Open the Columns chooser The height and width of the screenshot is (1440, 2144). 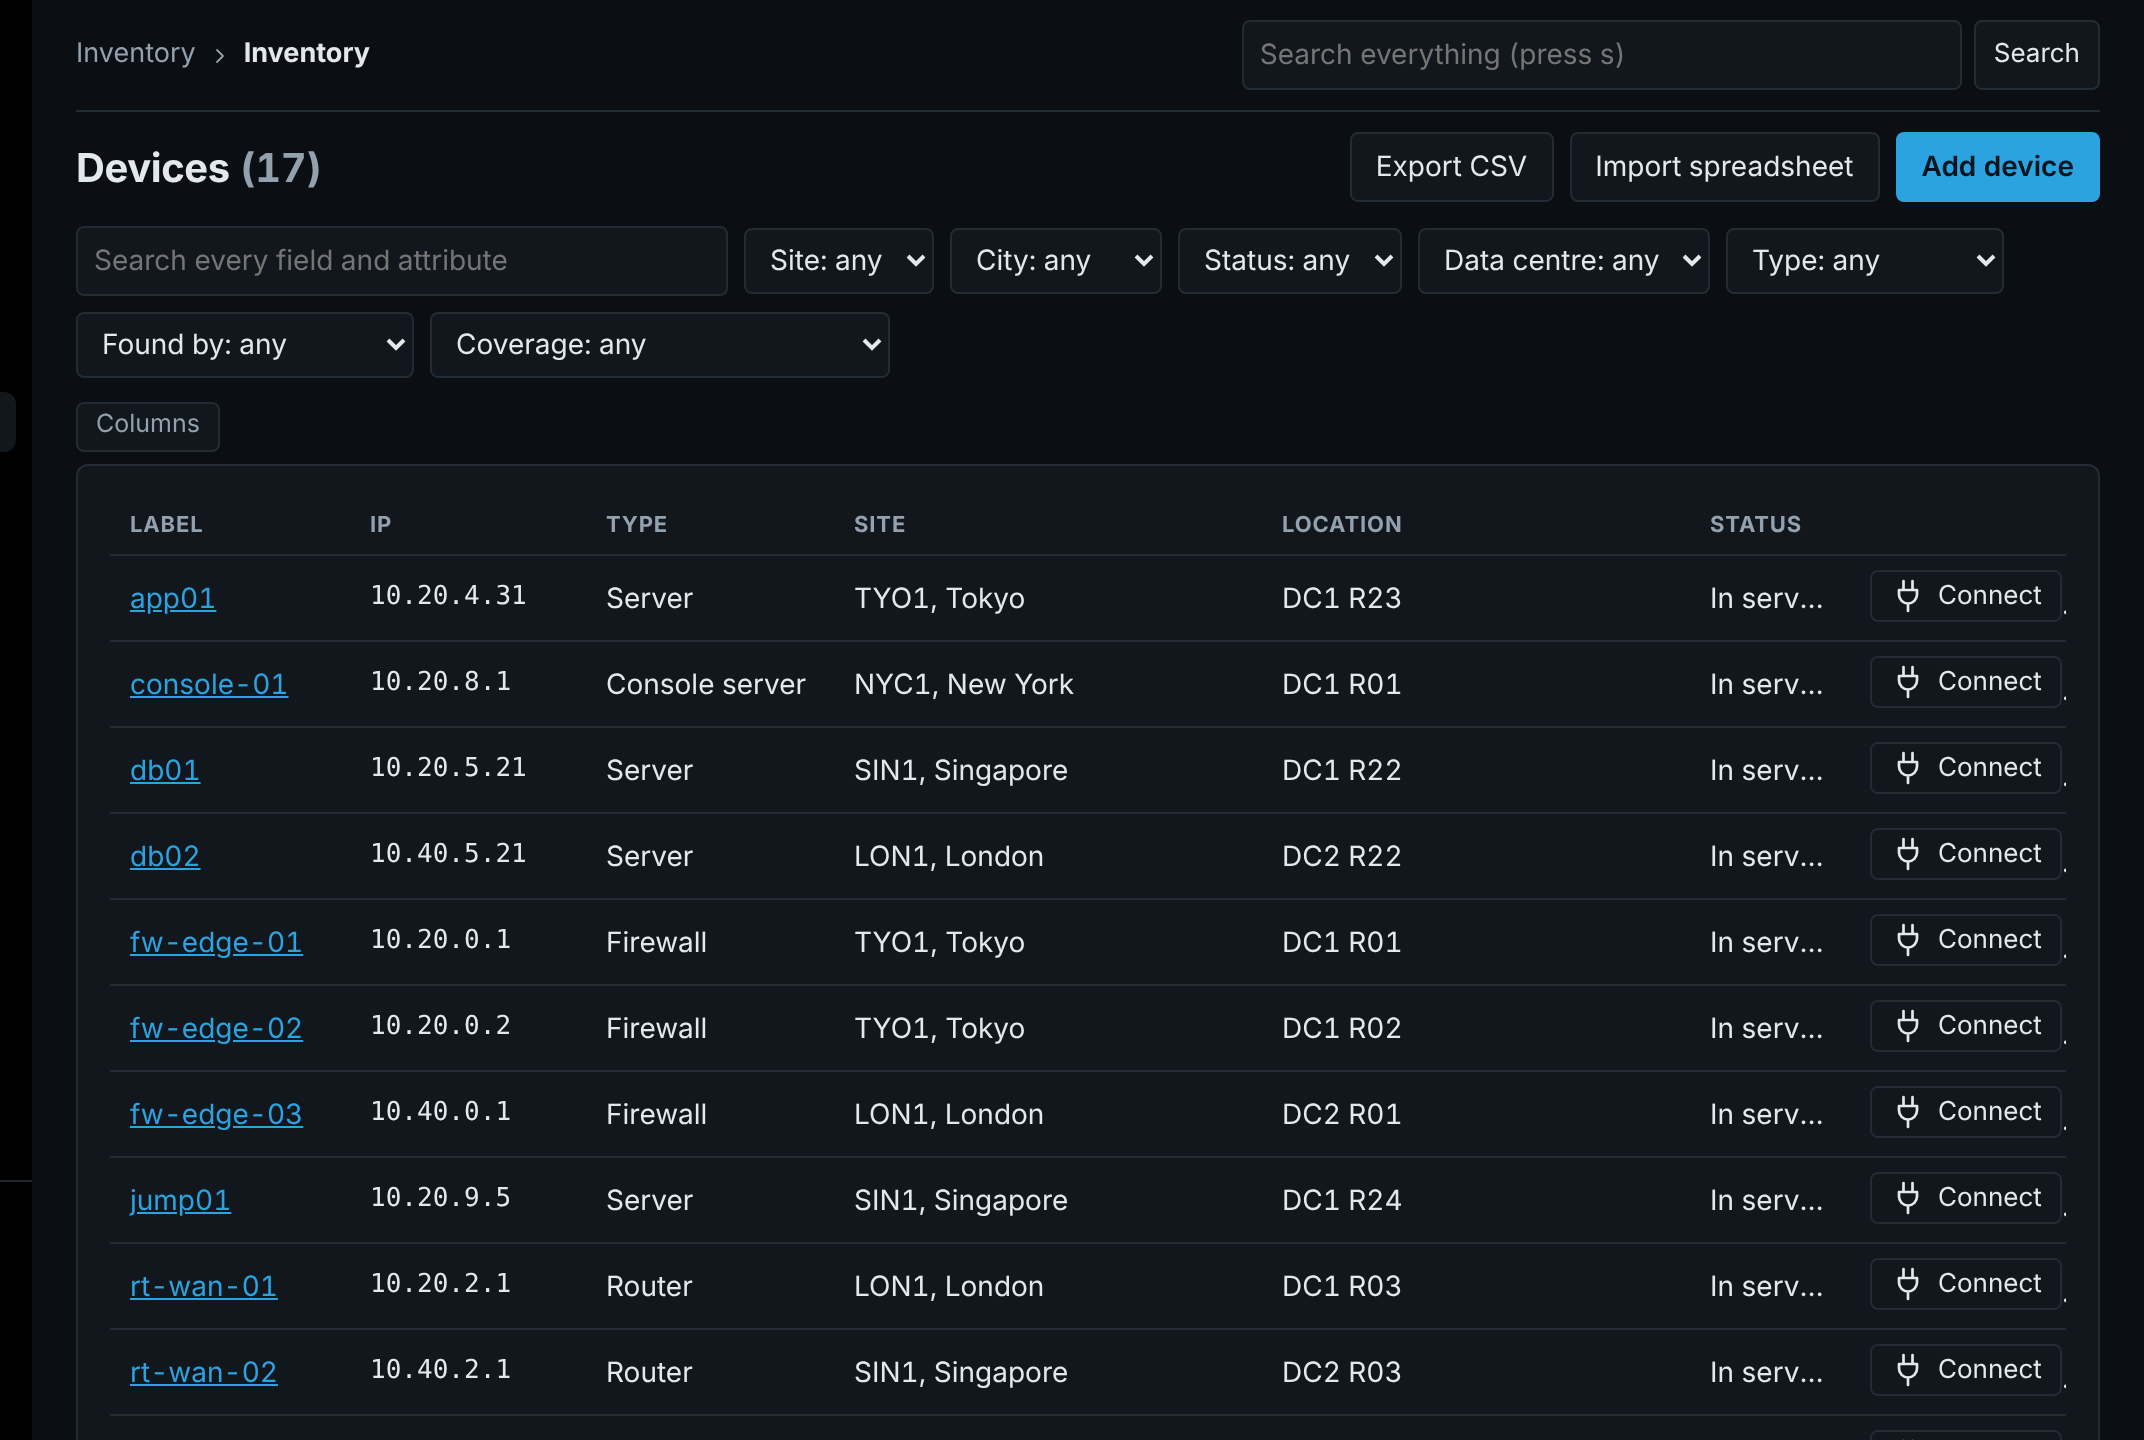(x=148, y=425)
